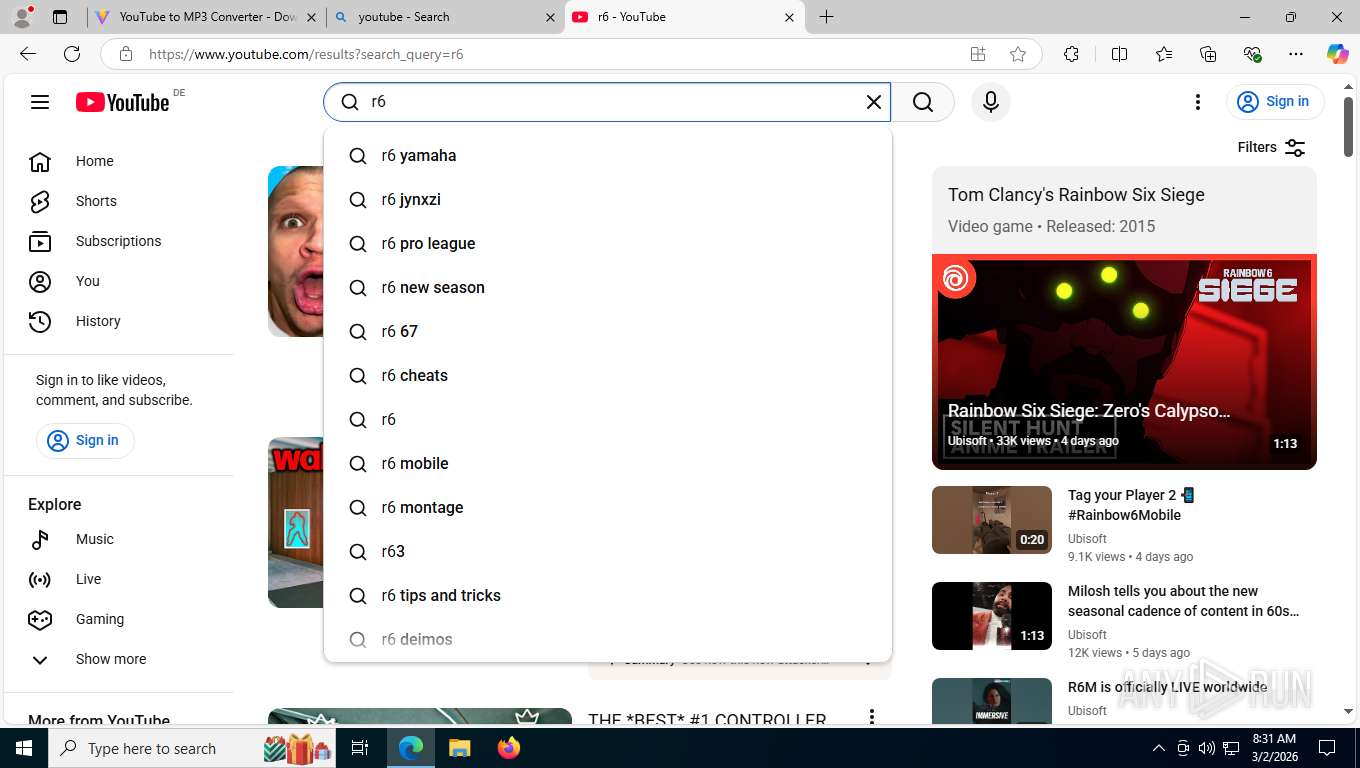This screenshot has width=1360, height=768.
Task: Select suggestion 'r6 tips and tricks'
Action: click(x=608, y=596)
